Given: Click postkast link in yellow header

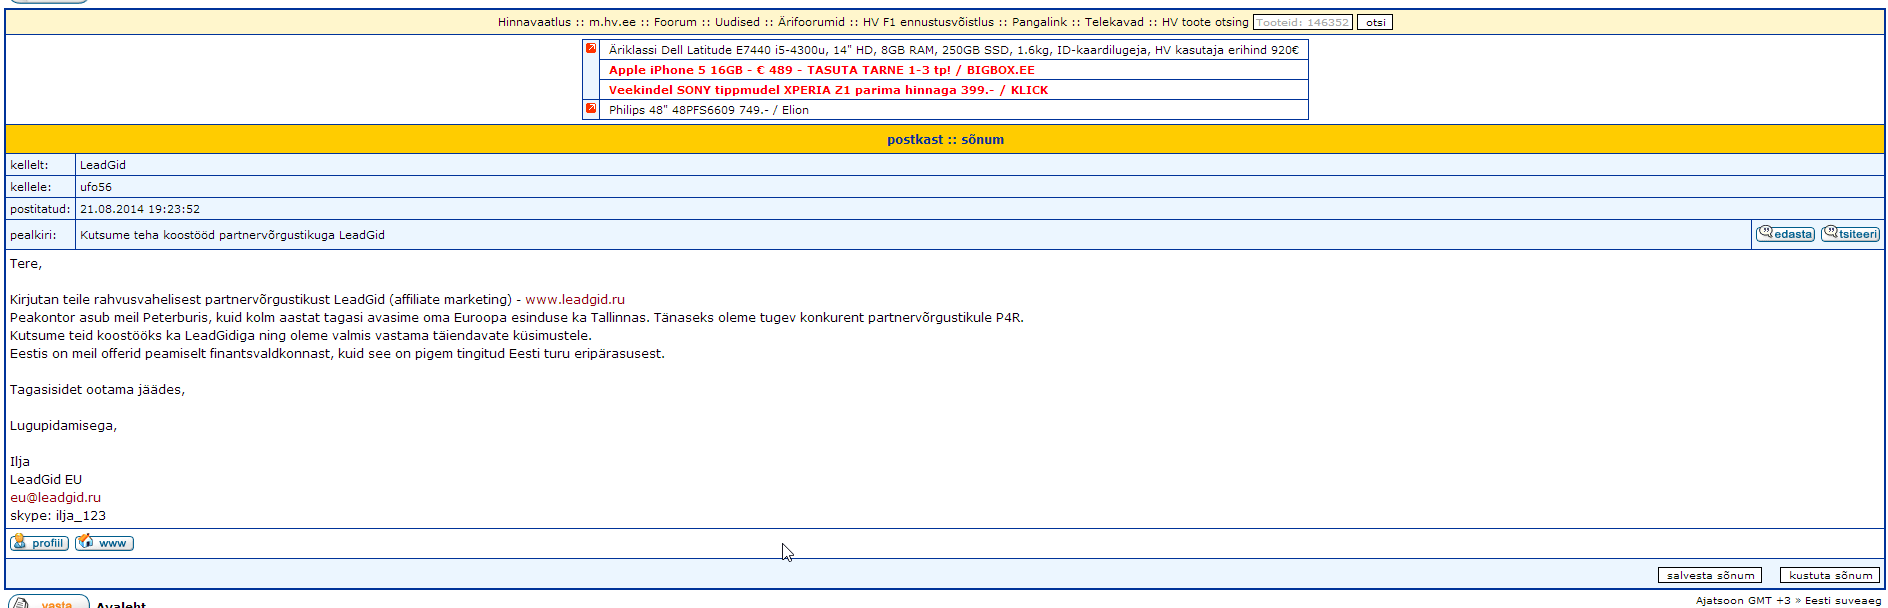Looking at the screenshot, I should pos(914,139).
